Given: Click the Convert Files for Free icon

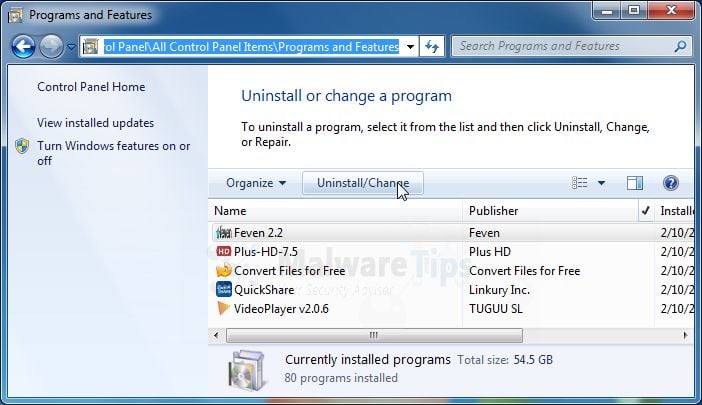Looking at the screenshot, I should 223,270.
